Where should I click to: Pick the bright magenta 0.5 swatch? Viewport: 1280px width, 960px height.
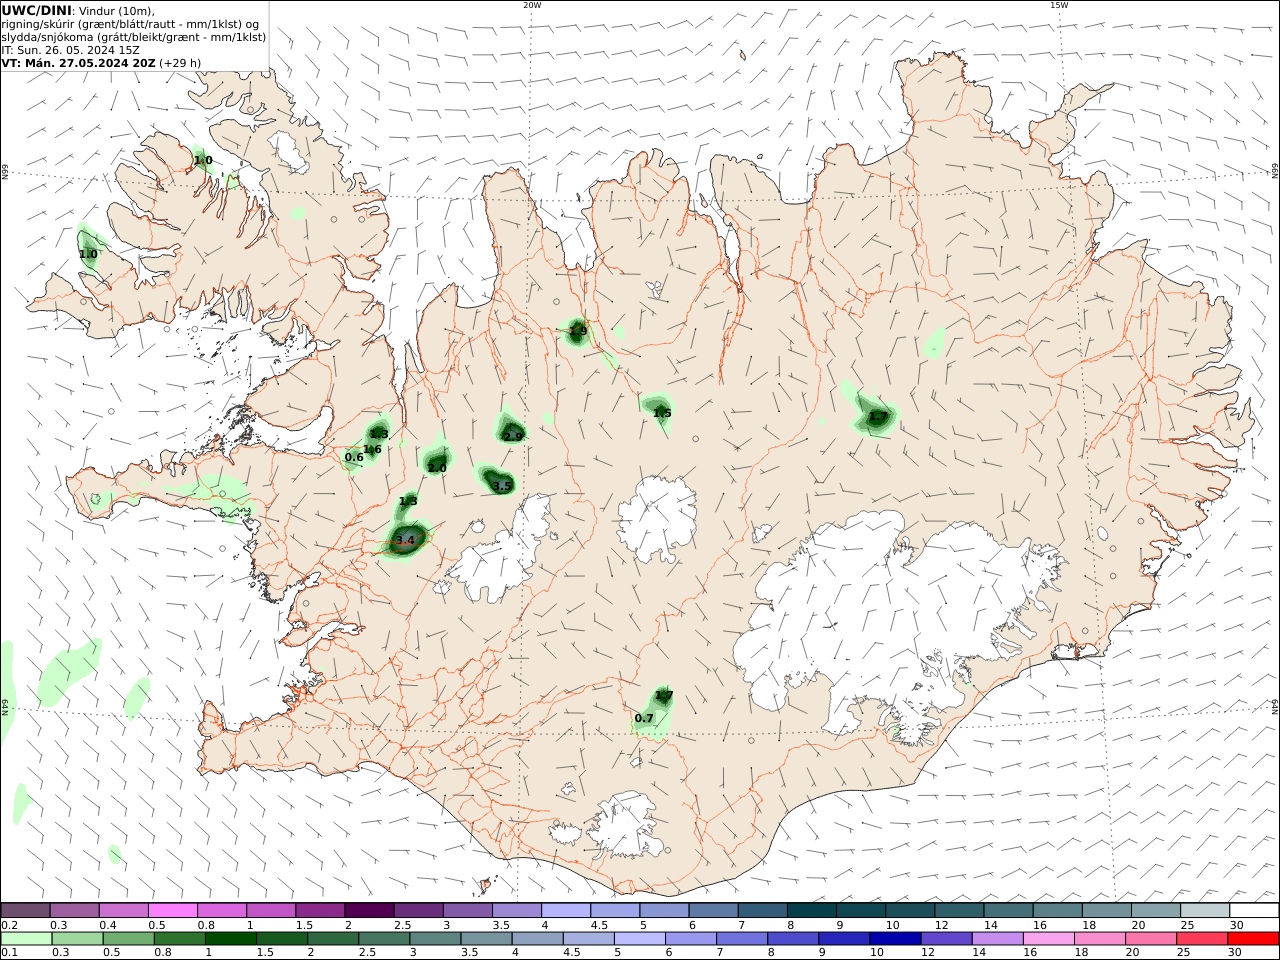[x=172, y=910]
